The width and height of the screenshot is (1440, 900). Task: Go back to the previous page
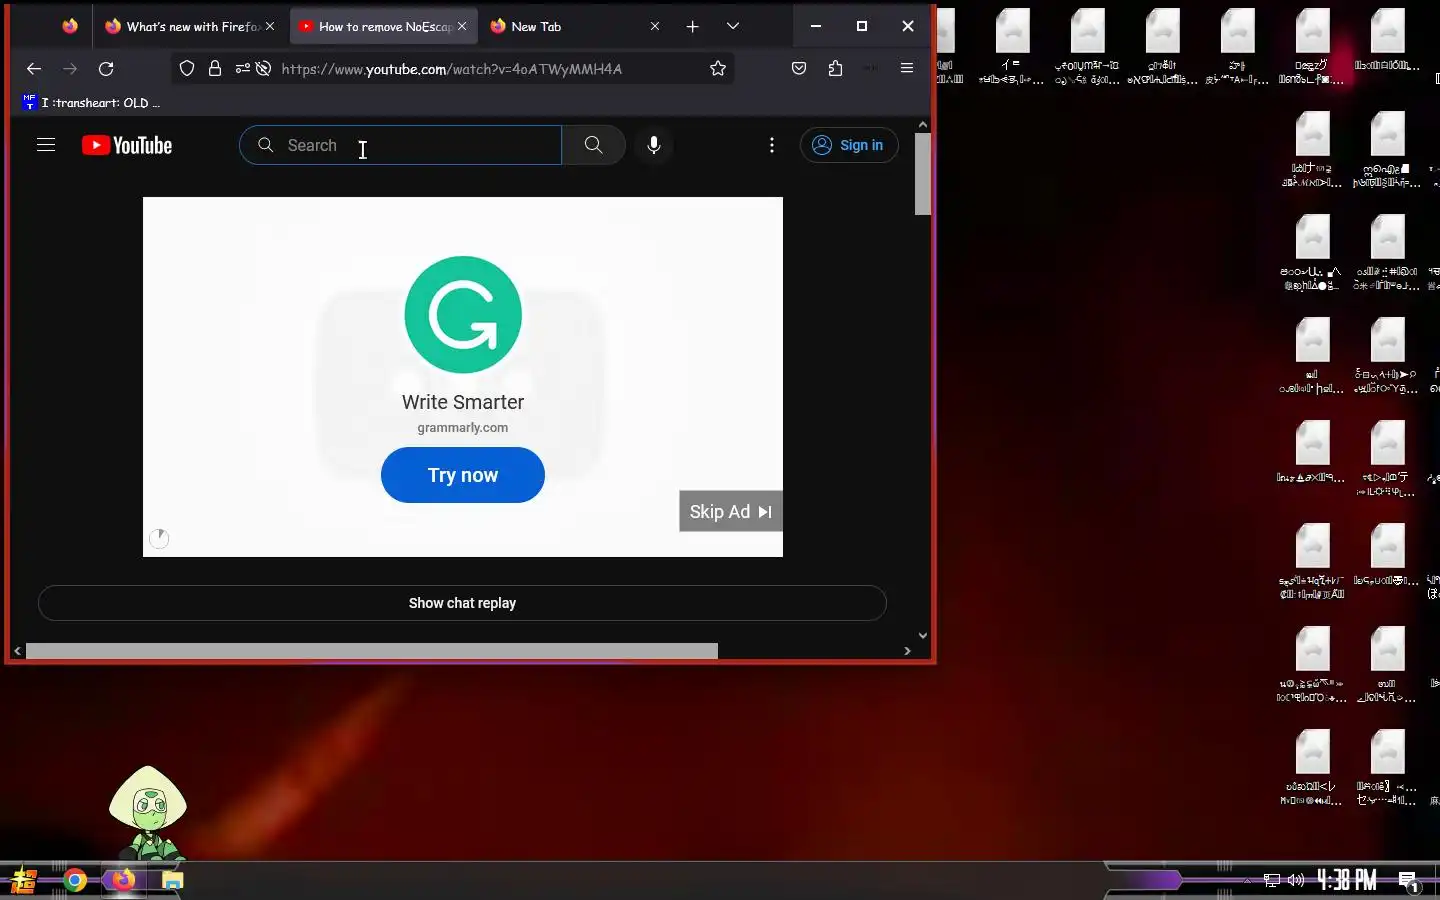[x=34, y=69]
